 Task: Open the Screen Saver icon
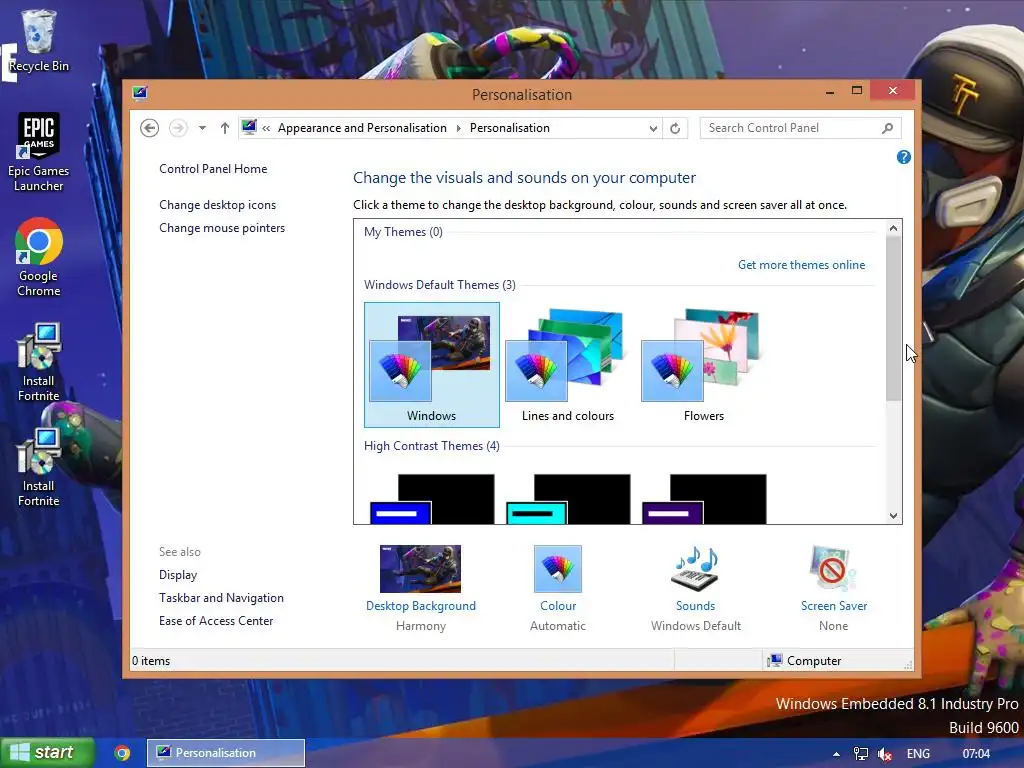coord(833,569)
